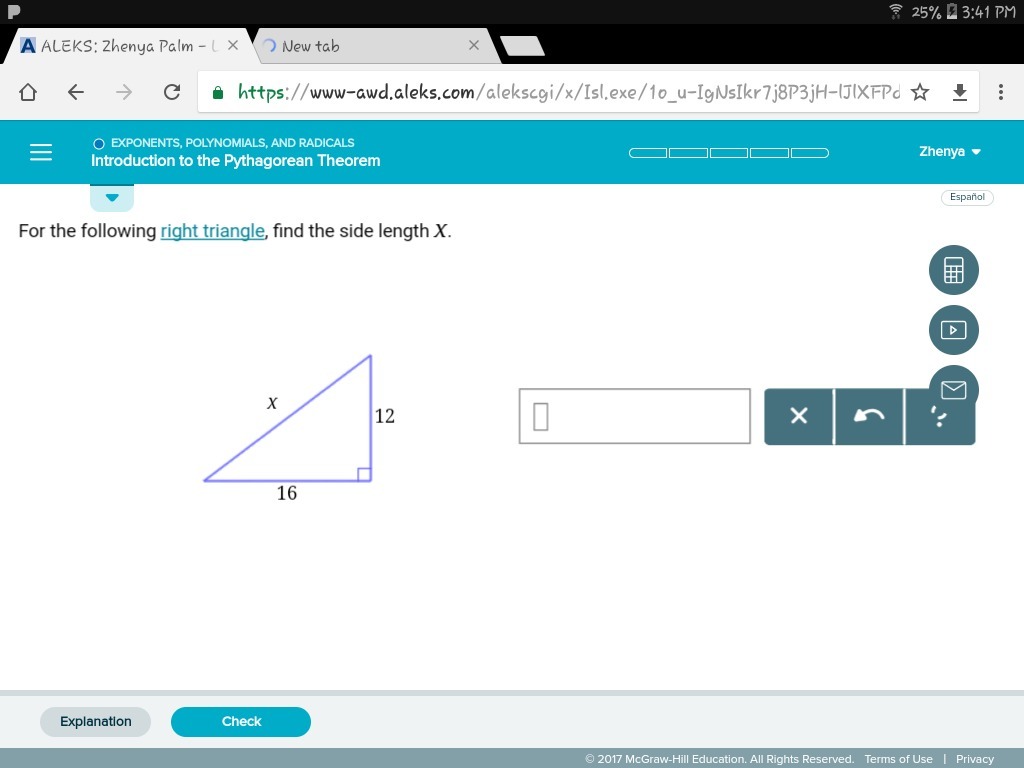The height and width of the screenshot is (768, 1024).
Task: Open the calculator tool
Action: tap(953, 270)
